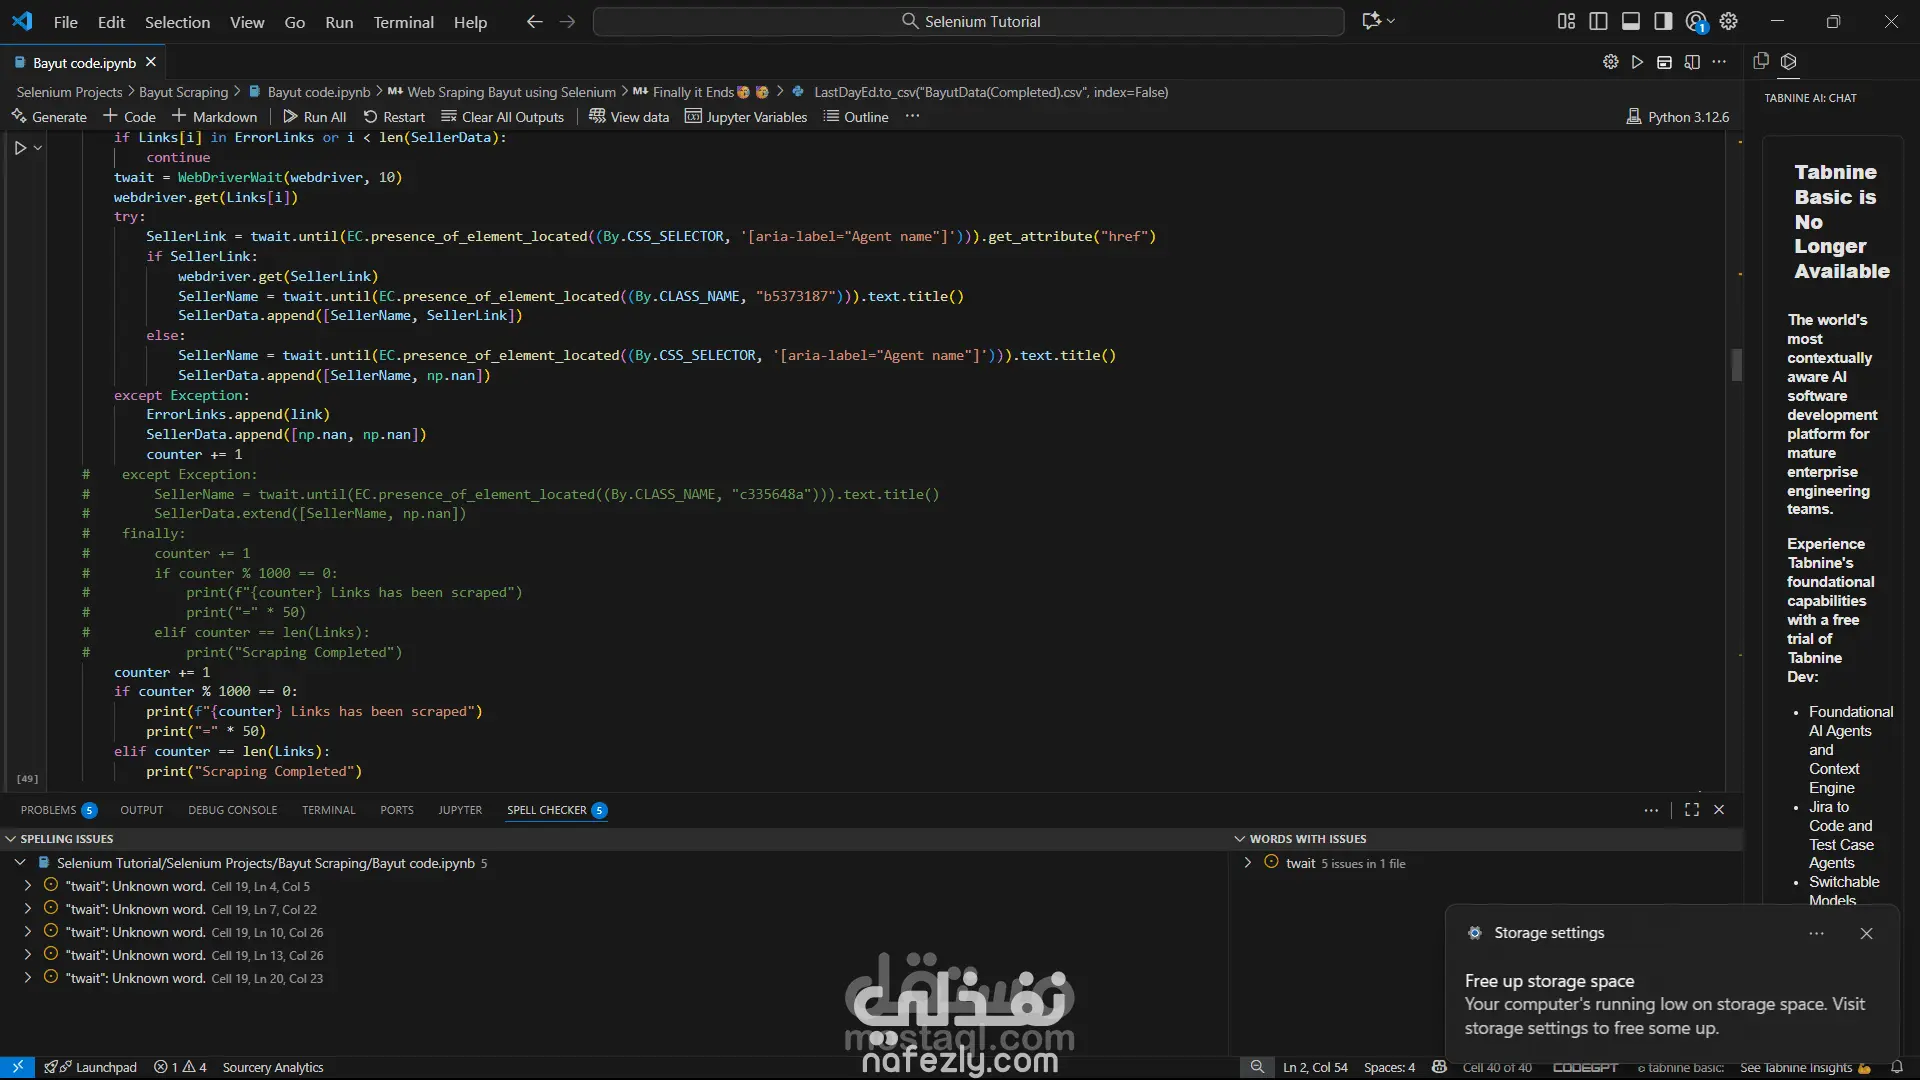The image size is (1920, 1080).
Task: Toggle the primary side bar
Action: point(1598,21)
